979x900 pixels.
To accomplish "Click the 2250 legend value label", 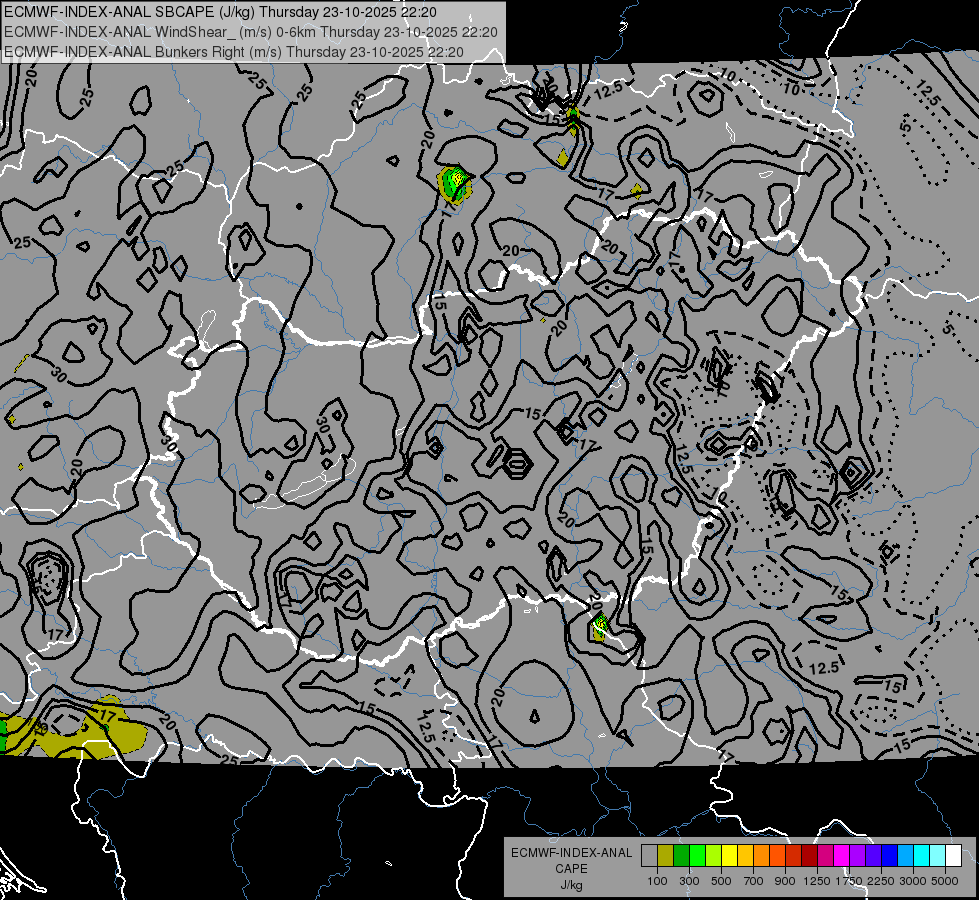I will (x=881, y=881).
